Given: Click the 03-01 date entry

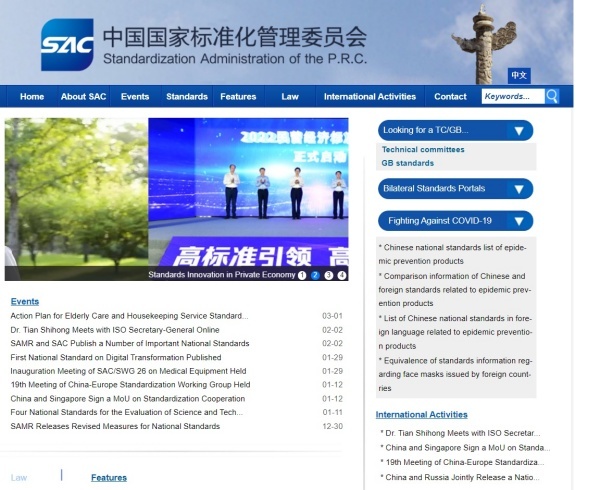Looking at the screenshot, I should (x=332, y=316).
